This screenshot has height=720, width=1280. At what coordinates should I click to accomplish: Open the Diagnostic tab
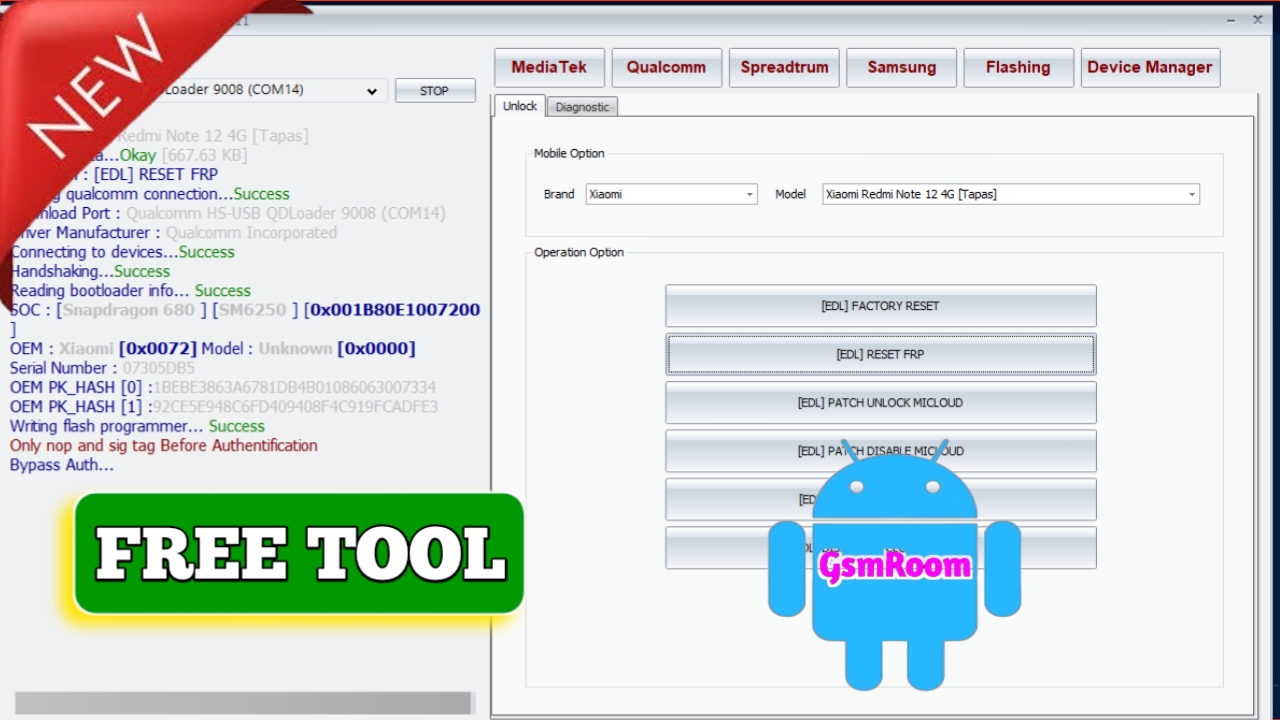582,107
